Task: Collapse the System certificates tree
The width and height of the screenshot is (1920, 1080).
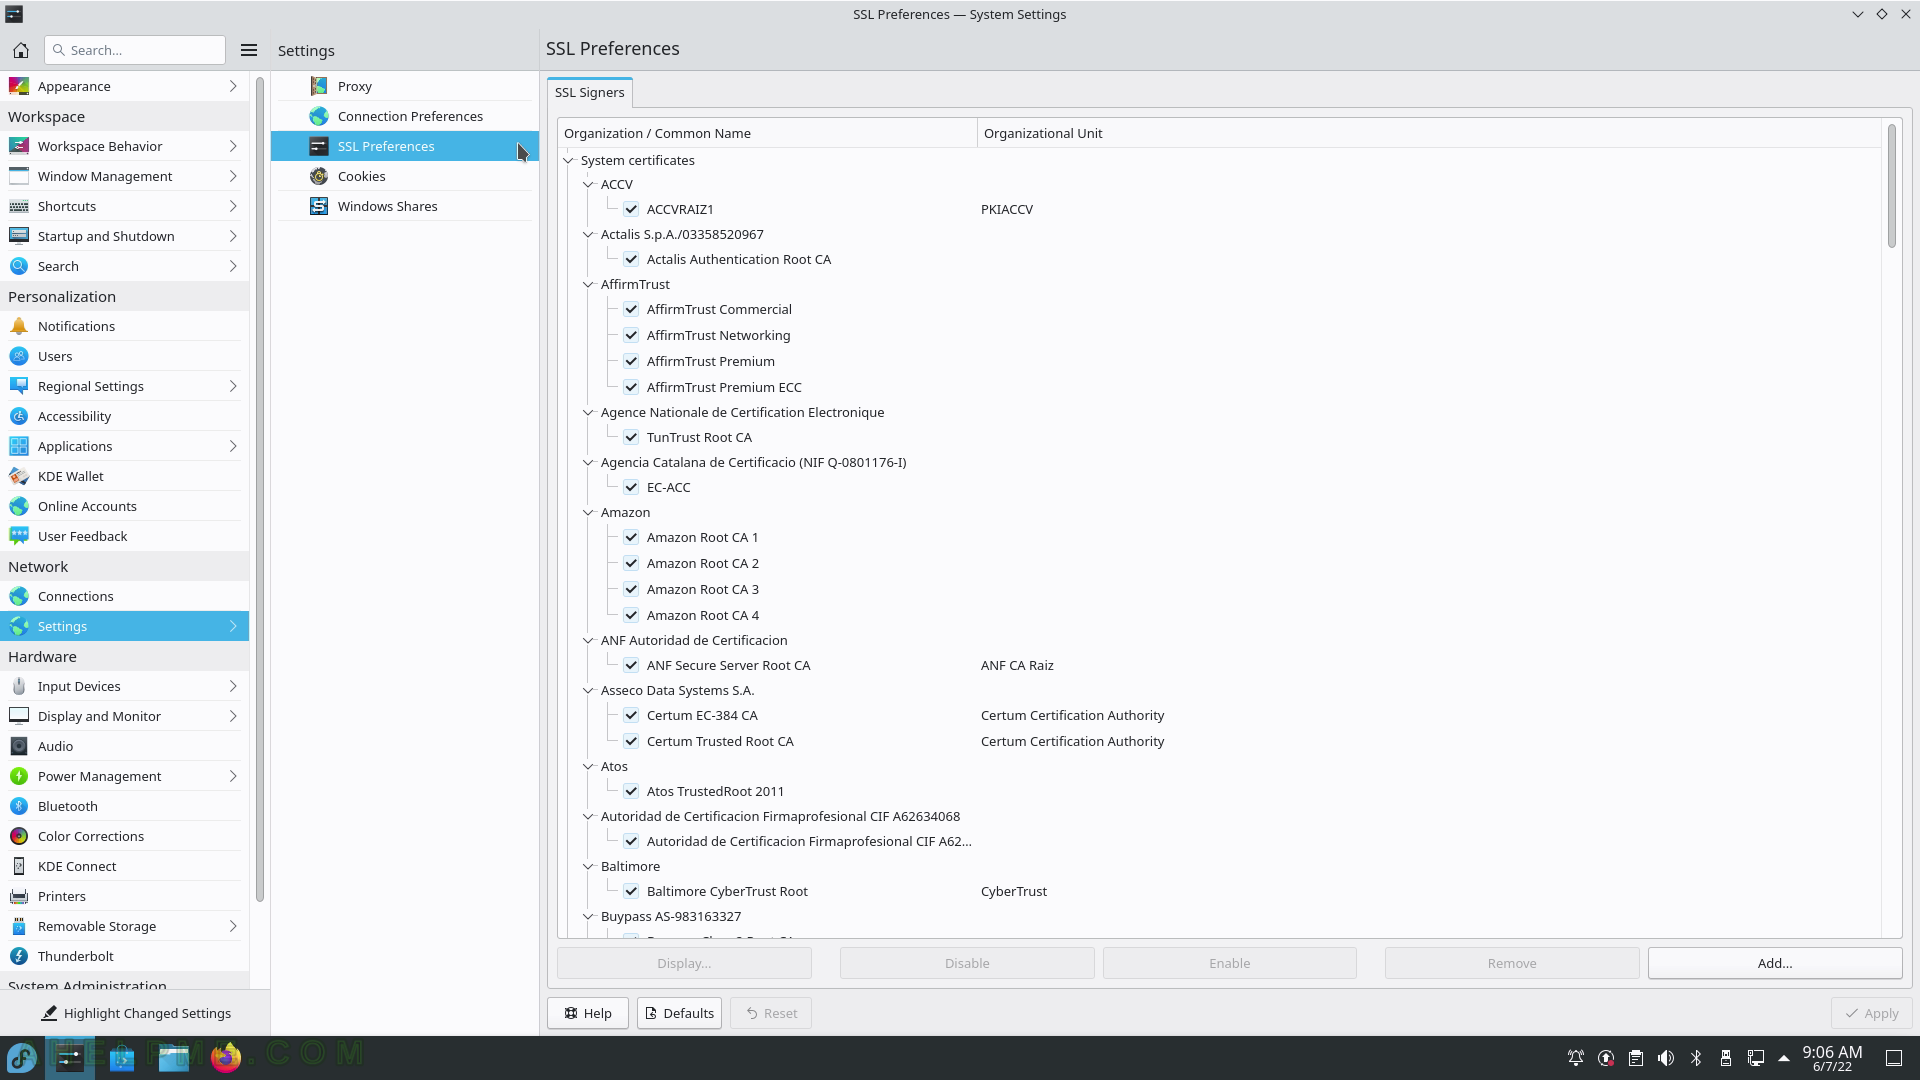Action: (x=569, y=160)
